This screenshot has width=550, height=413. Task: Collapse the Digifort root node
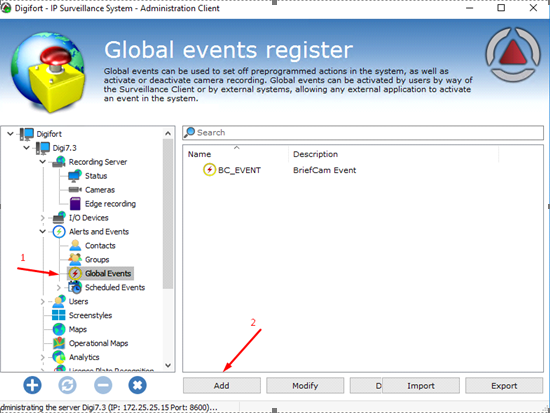[11, 134]
